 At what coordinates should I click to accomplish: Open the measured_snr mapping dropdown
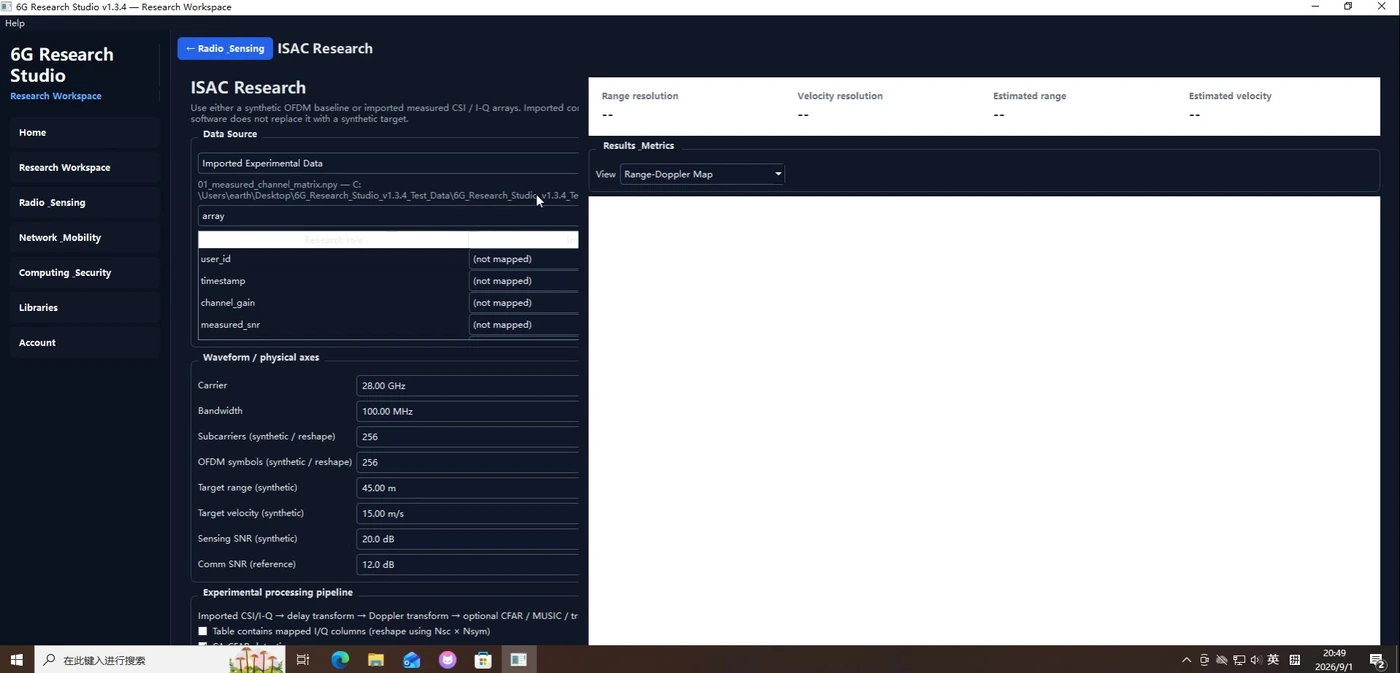(x=524, y=325)
